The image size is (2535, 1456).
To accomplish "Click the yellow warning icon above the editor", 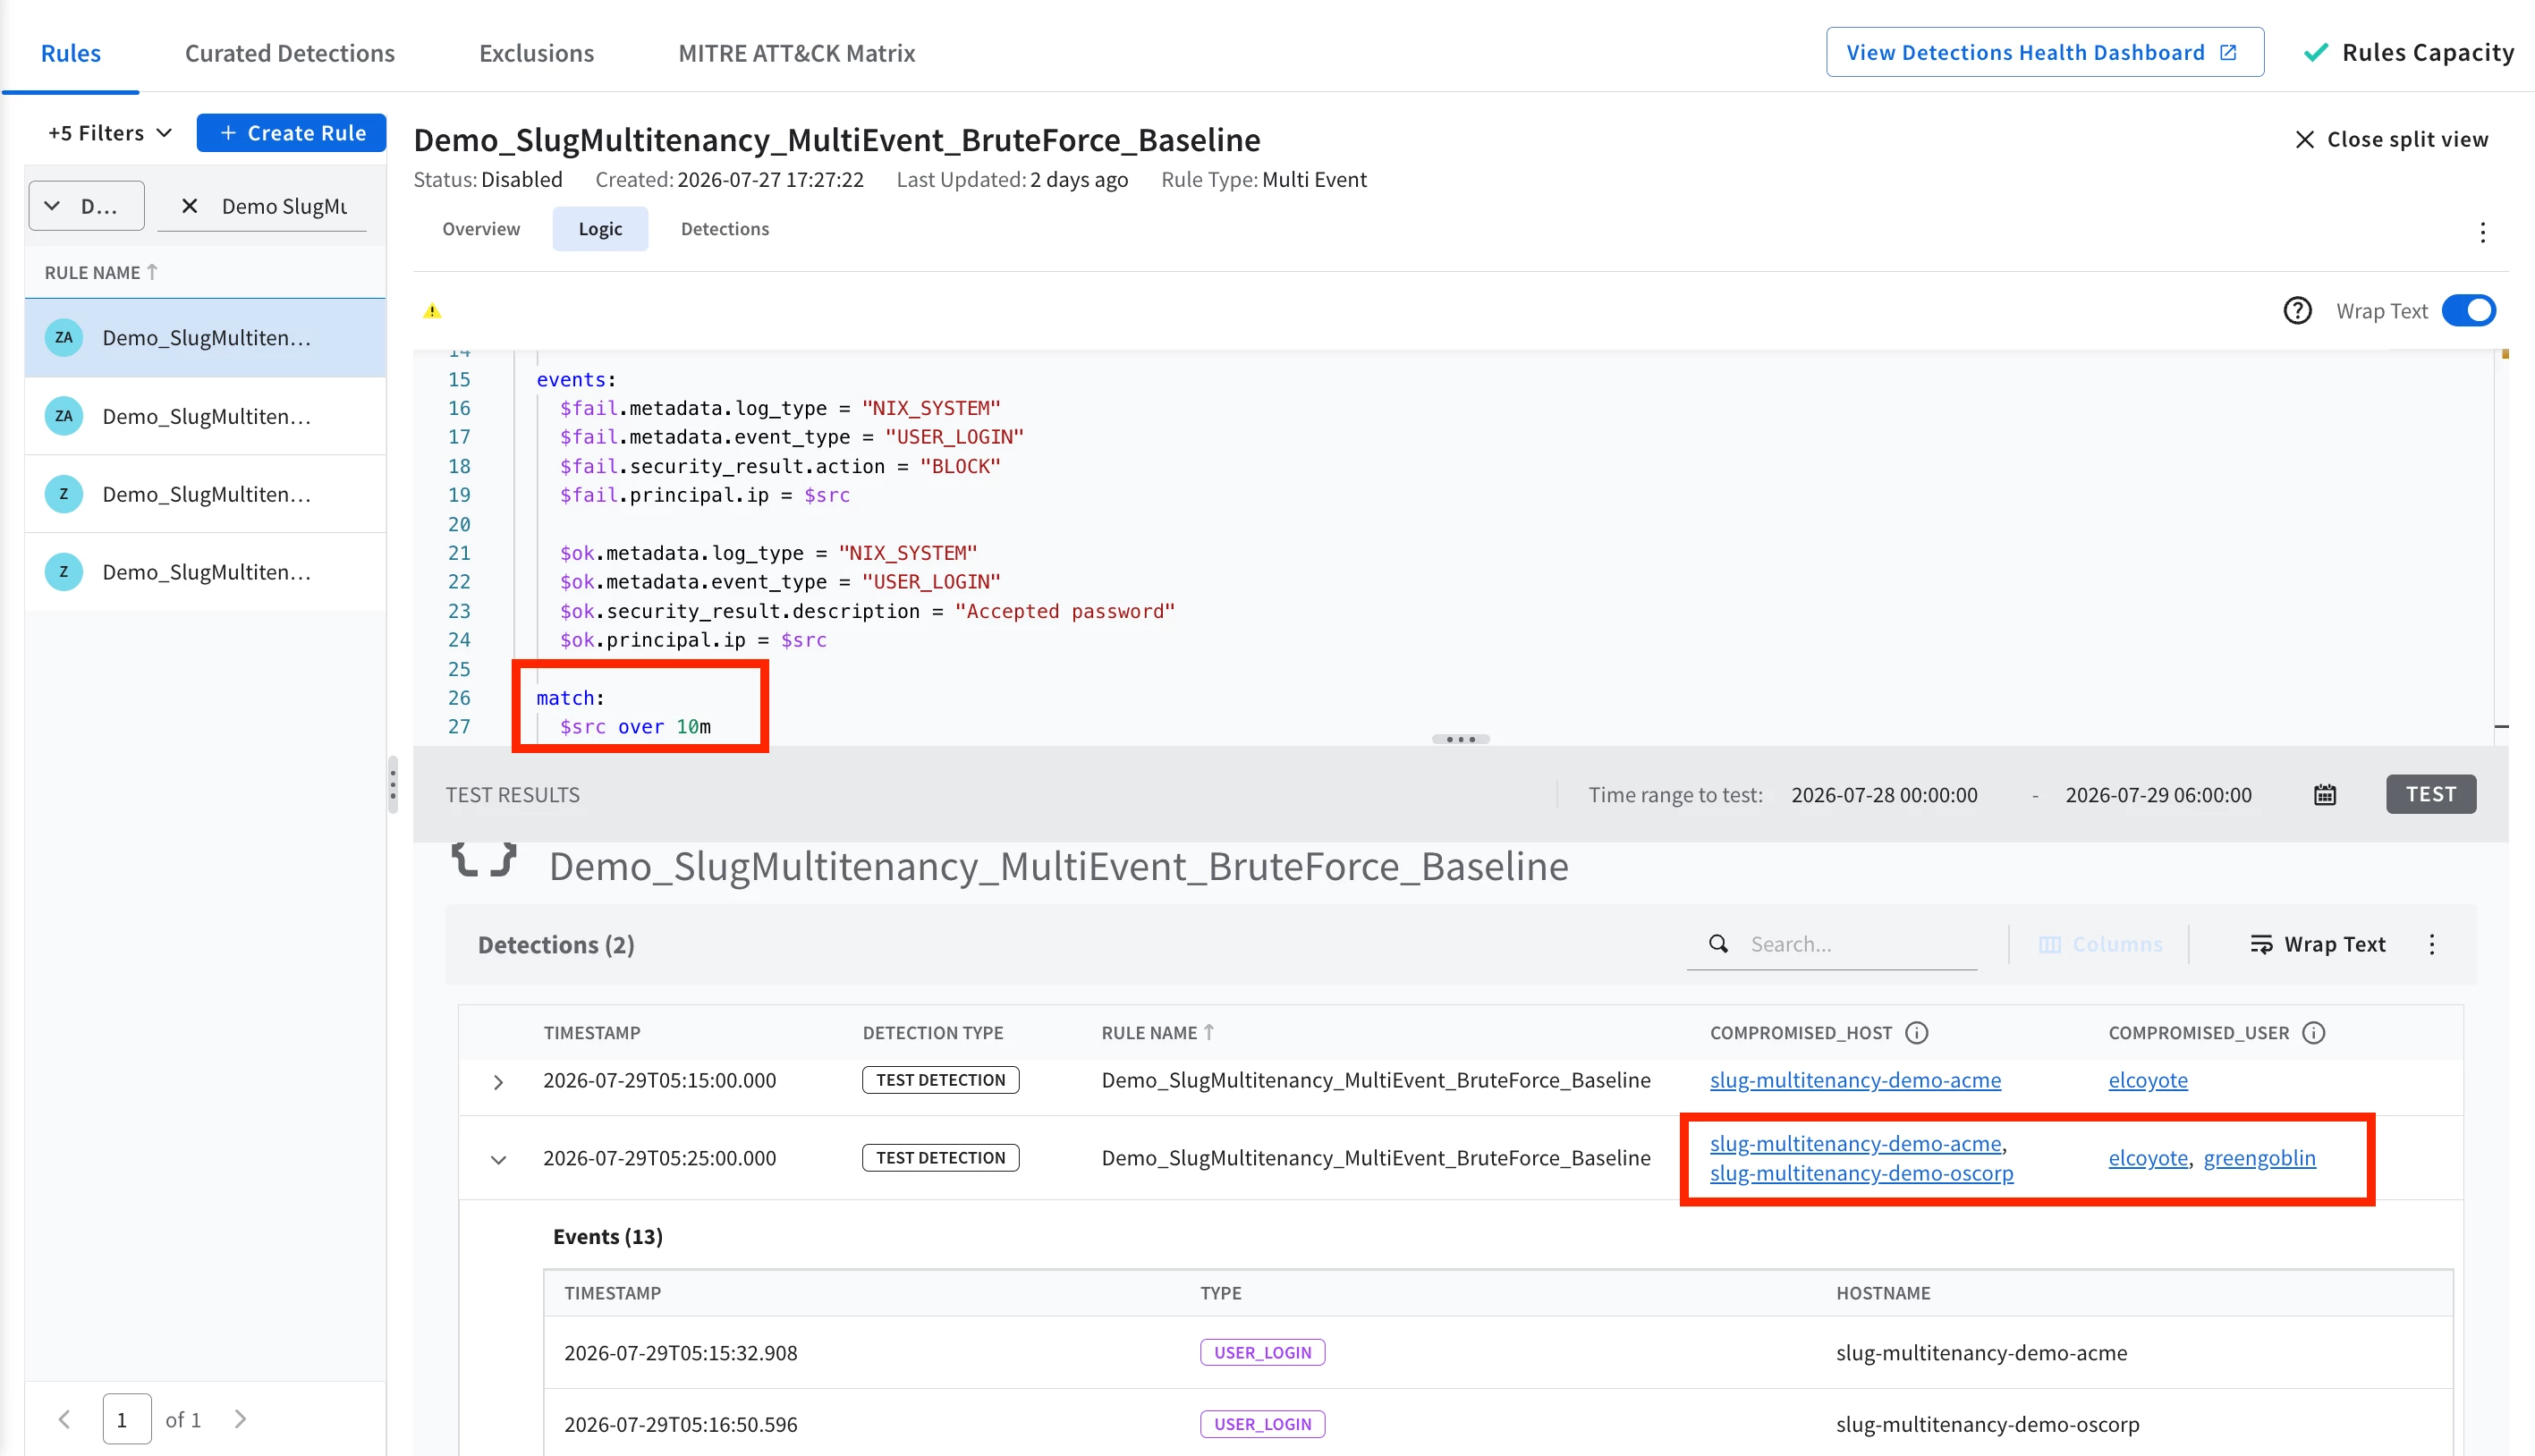I will coord(432,311).
